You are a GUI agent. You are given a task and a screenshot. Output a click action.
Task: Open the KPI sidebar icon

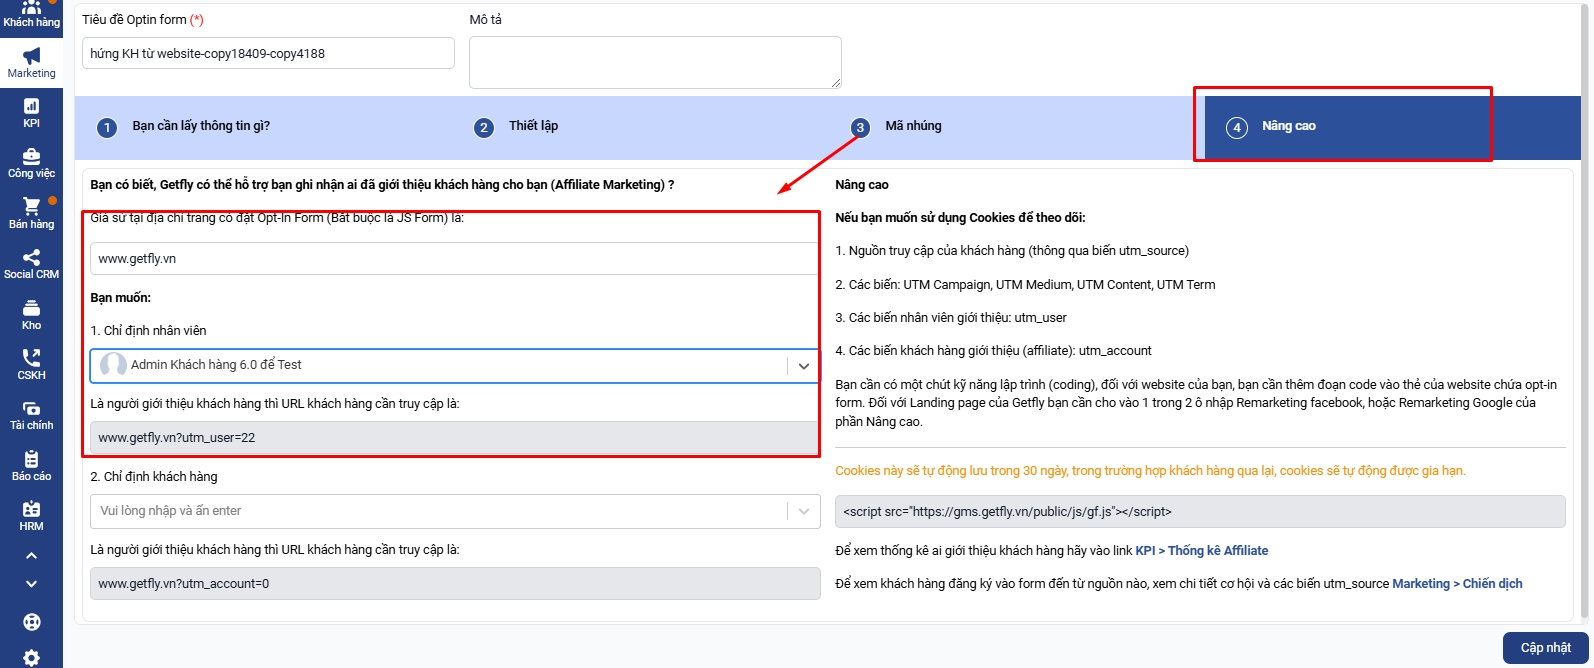31,112
